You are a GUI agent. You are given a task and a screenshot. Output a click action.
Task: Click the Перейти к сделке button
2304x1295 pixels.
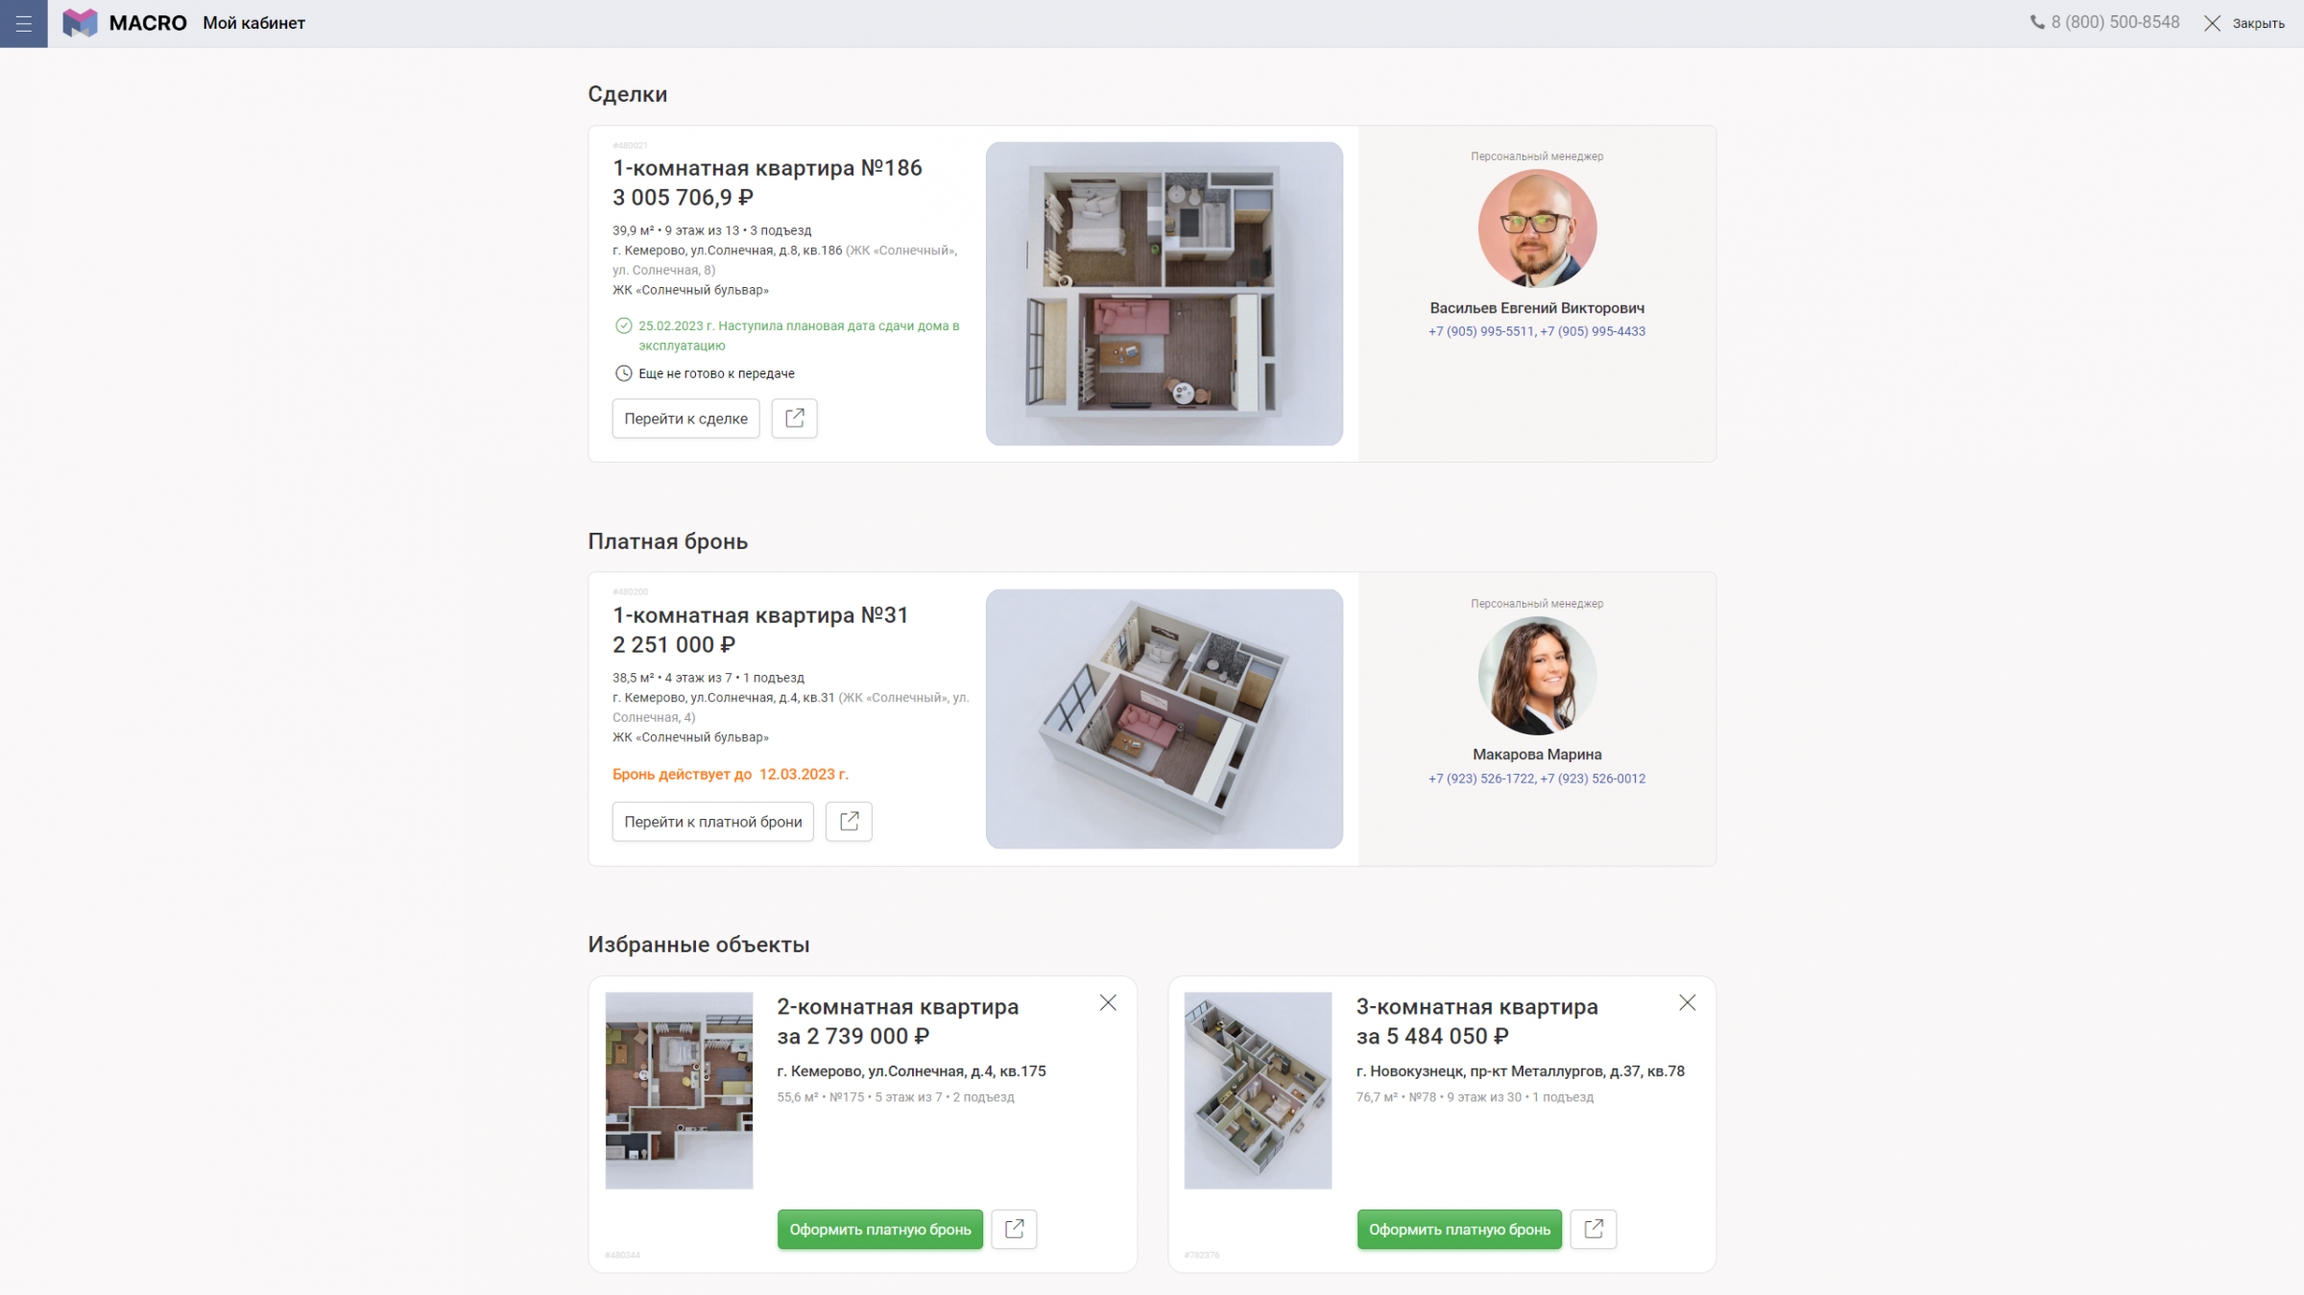pyautogui.click(x=686, y=418)
